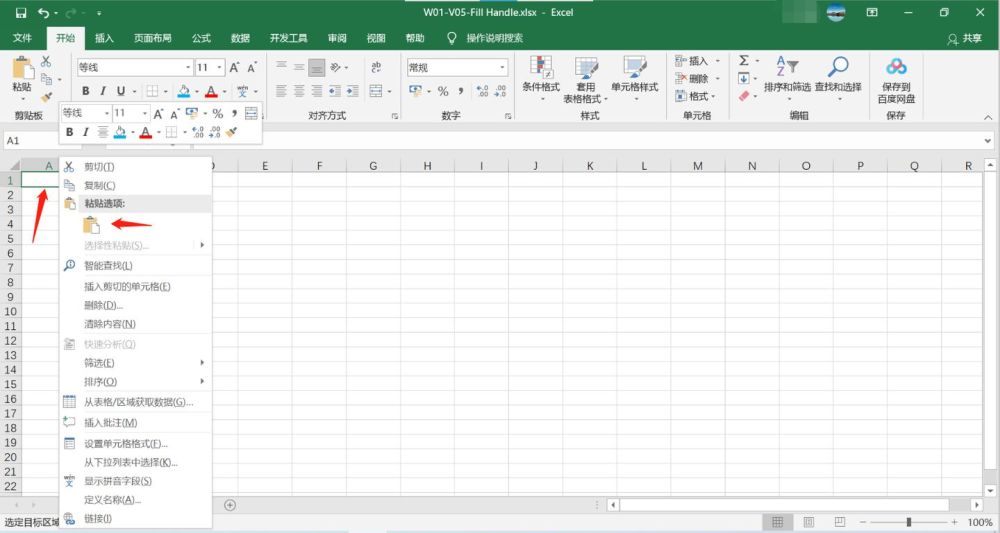Screen dimensions: 1000x533
Task: Apply comma style in ribbon number group
Action: pyautogui.click(x=460, y=91)
